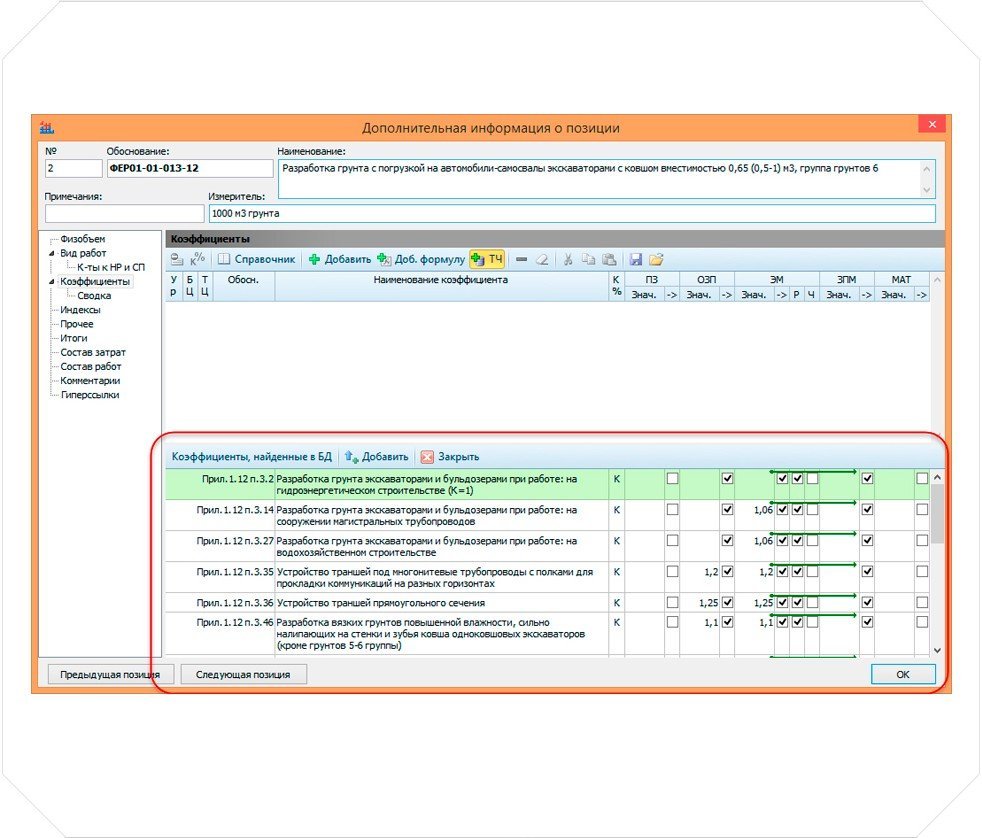This screenshot has width=982, height=838.
Task: Click the Доб. формулу toolbar button
Action: pyautogui.click(x=421, y=259)
